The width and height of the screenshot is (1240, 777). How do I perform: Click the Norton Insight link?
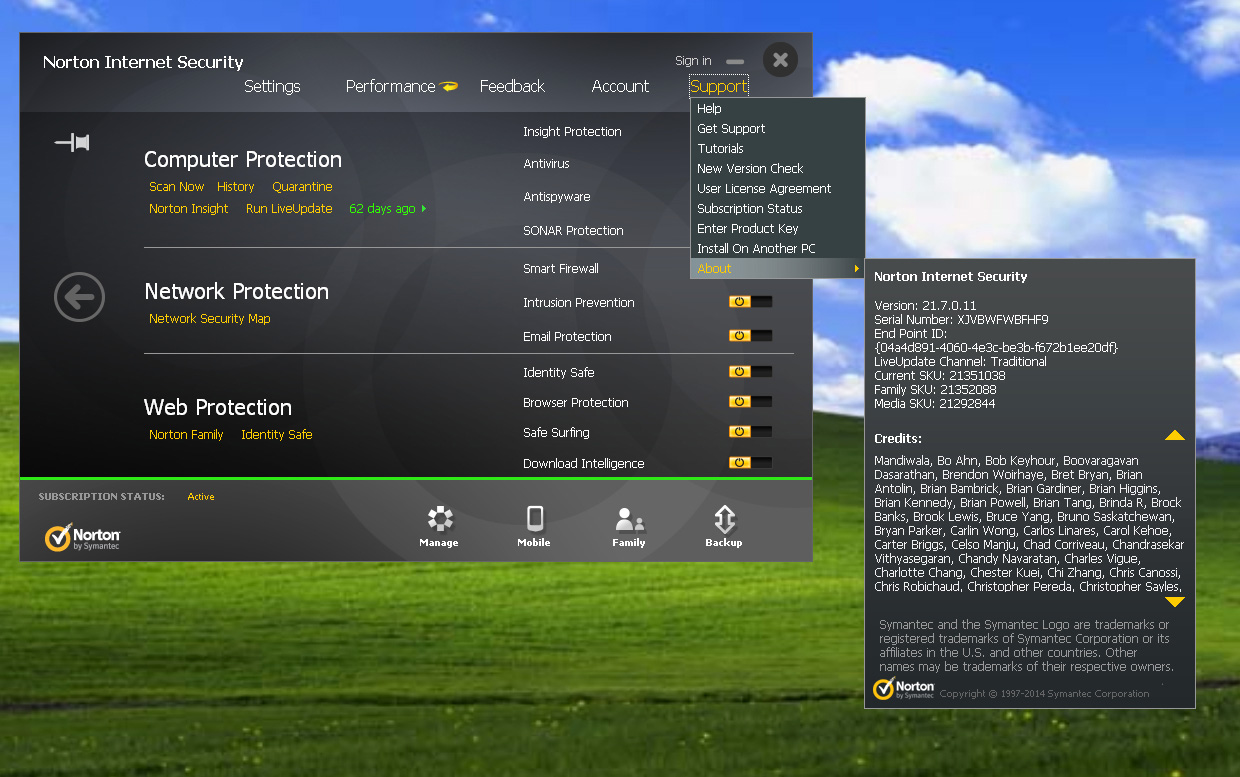click(189, 209)
